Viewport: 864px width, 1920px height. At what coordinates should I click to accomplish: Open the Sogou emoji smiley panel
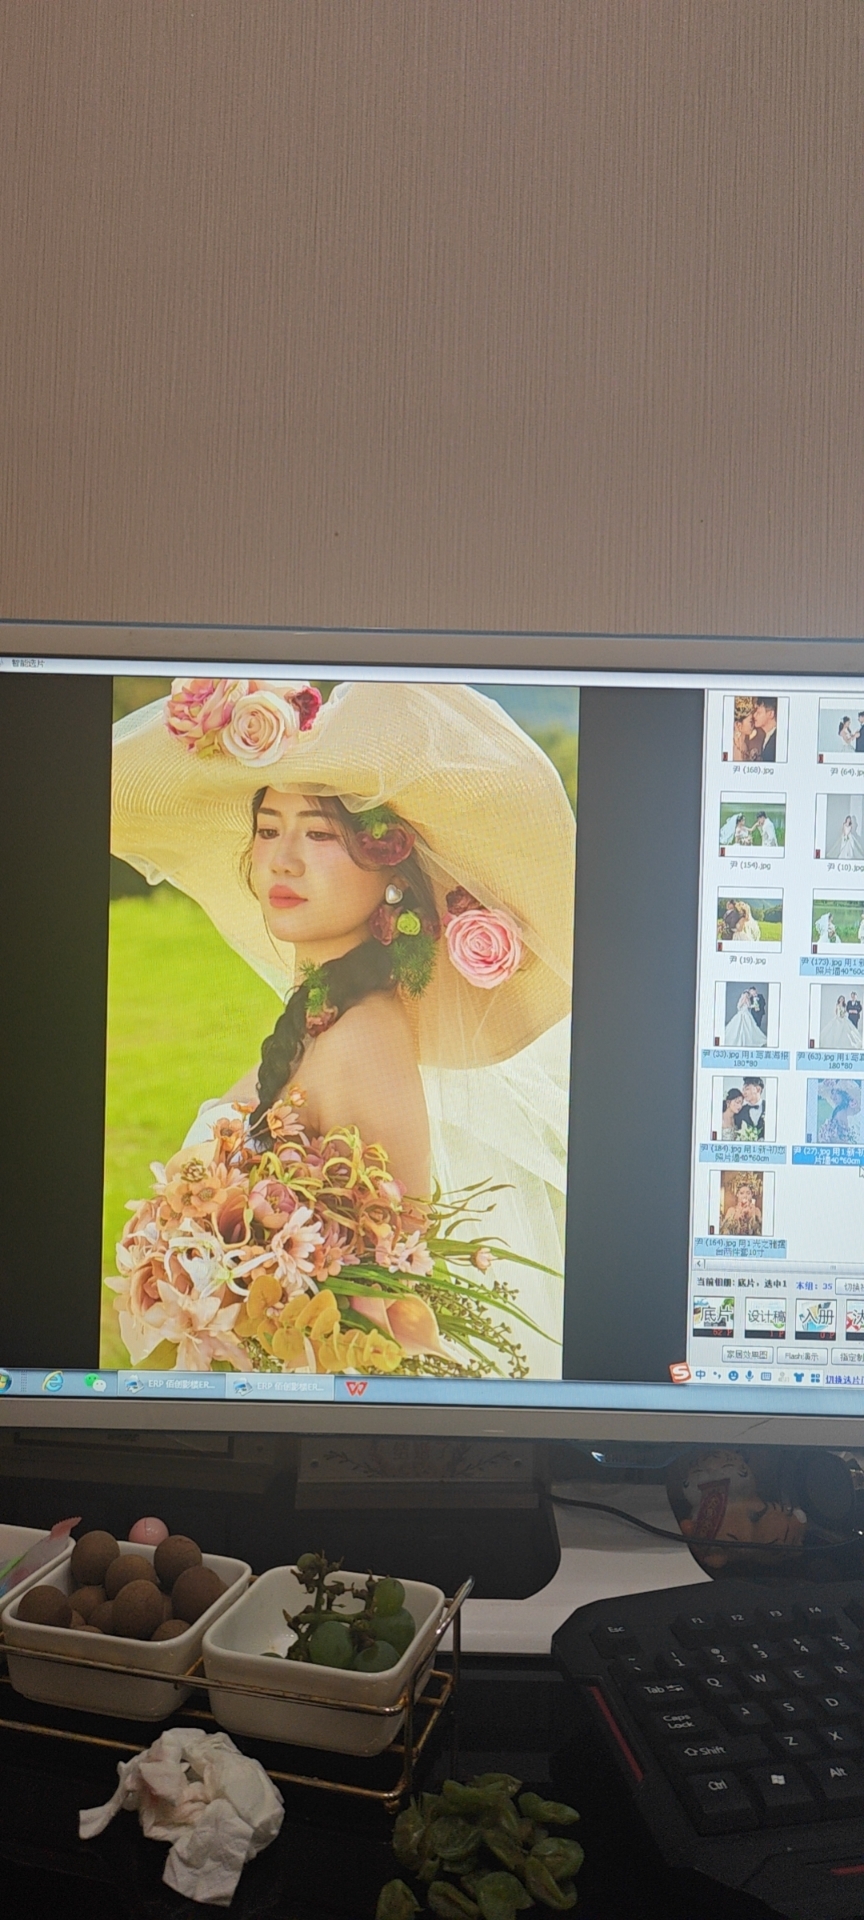[733, 1377]
